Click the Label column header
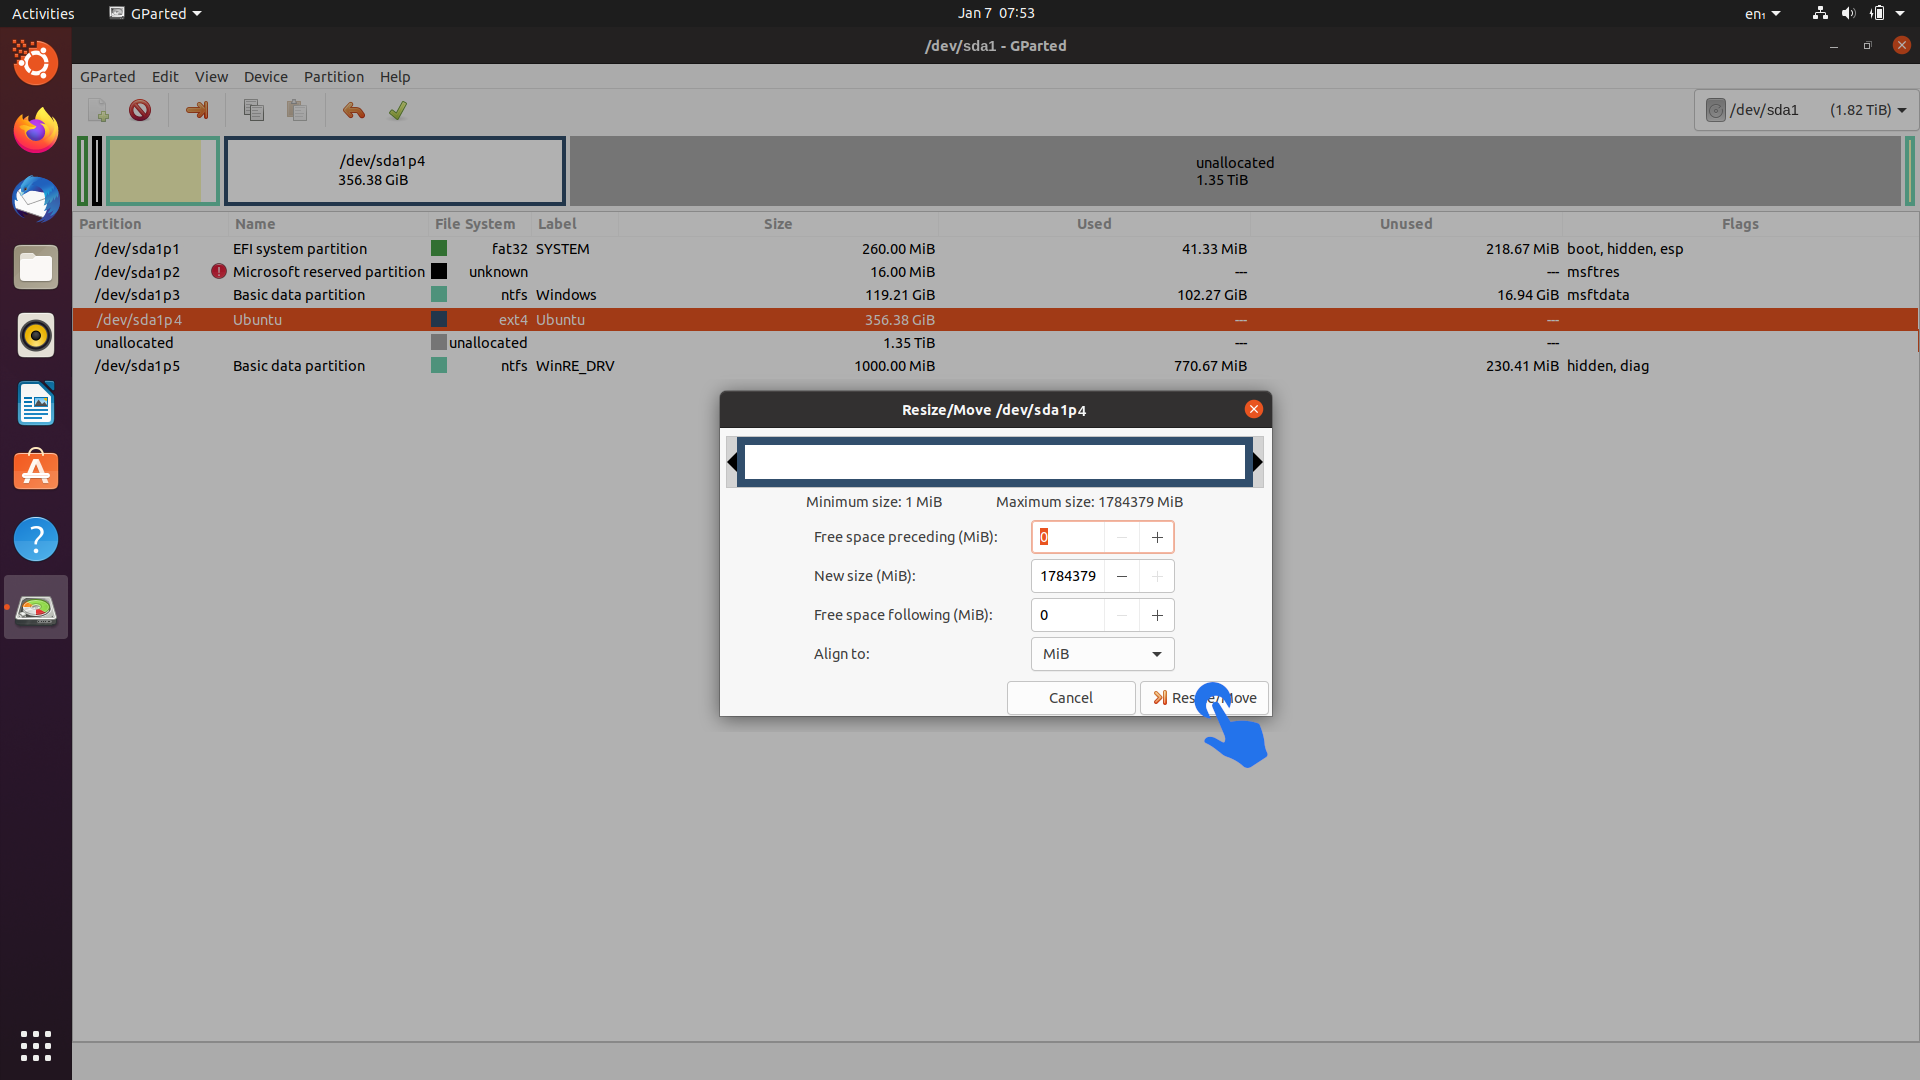 pos(574,224)
